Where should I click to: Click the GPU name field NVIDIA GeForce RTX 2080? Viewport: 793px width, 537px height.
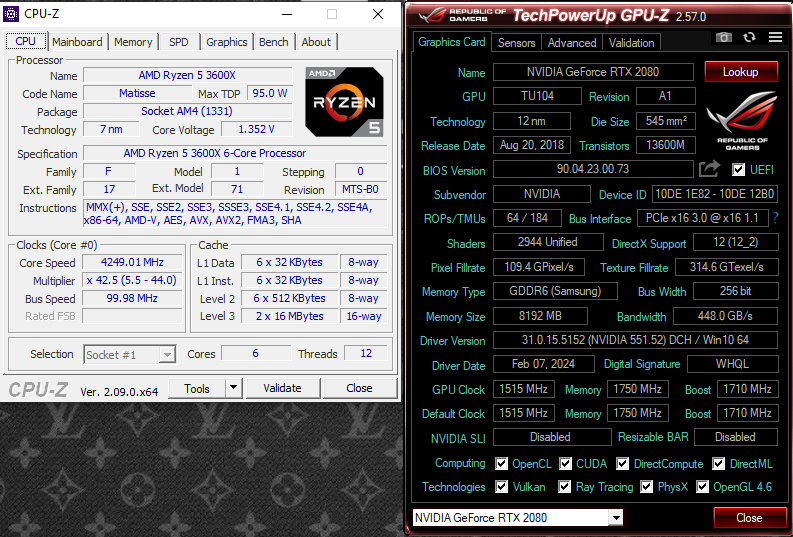(593, 72)
